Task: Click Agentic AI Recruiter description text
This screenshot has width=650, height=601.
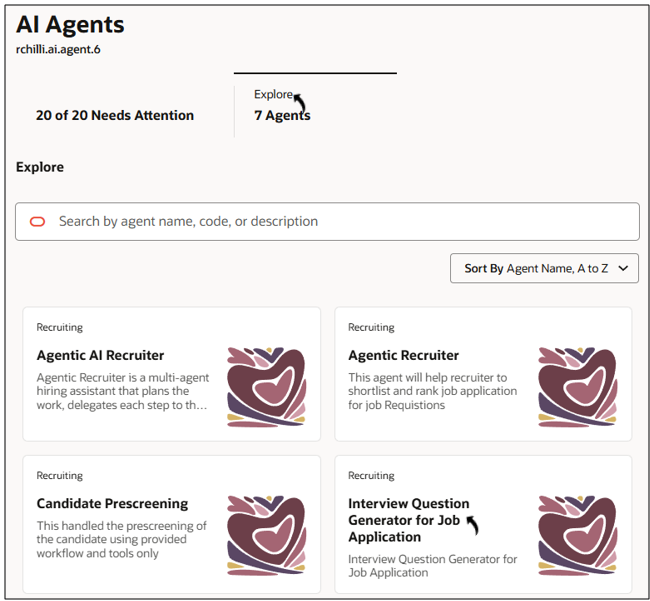Action: 122,391
